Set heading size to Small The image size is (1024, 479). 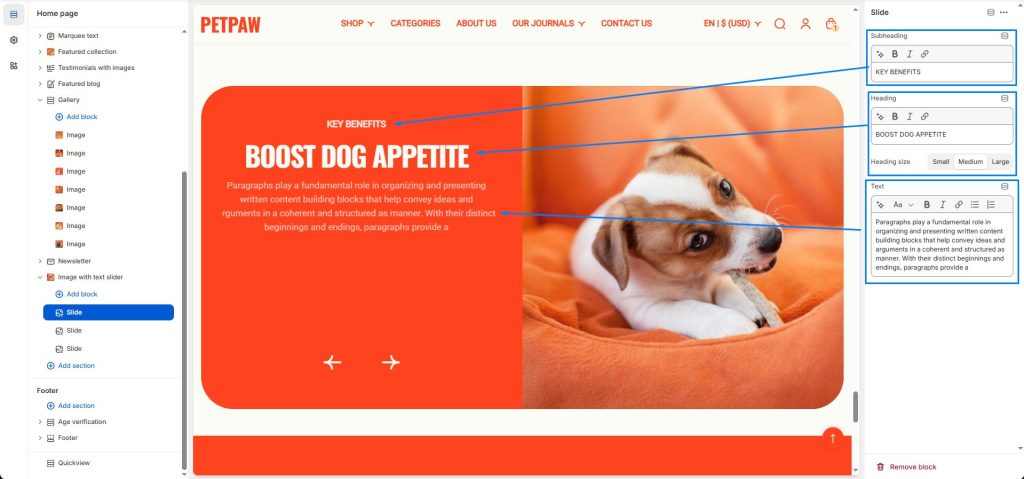pyautogui.click(x=940, y=161)
